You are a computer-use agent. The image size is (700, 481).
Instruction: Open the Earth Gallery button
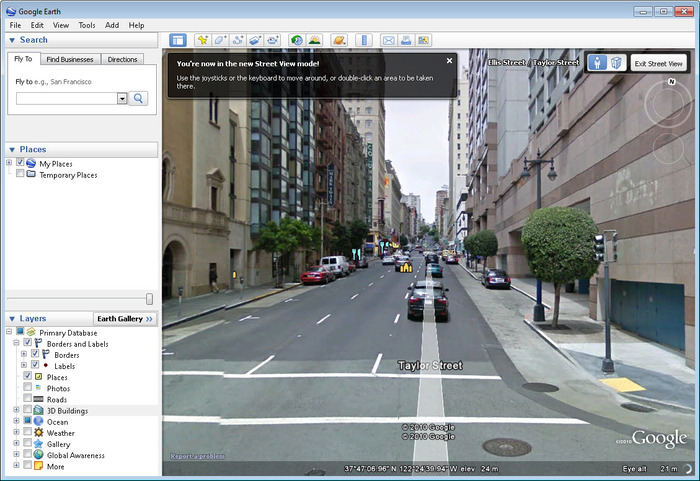tap(125, 318)
